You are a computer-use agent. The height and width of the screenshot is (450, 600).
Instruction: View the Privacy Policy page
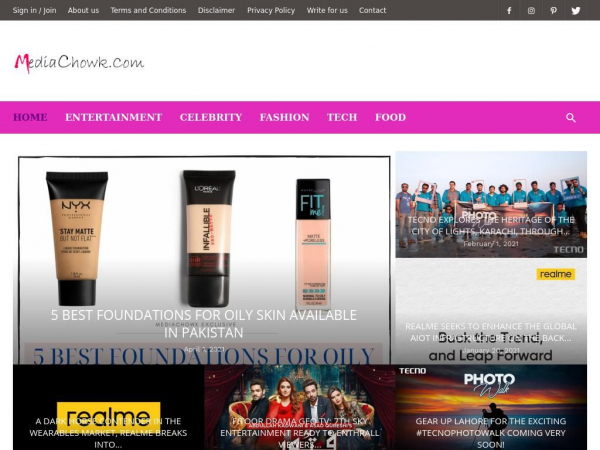[x=271, y=10]
